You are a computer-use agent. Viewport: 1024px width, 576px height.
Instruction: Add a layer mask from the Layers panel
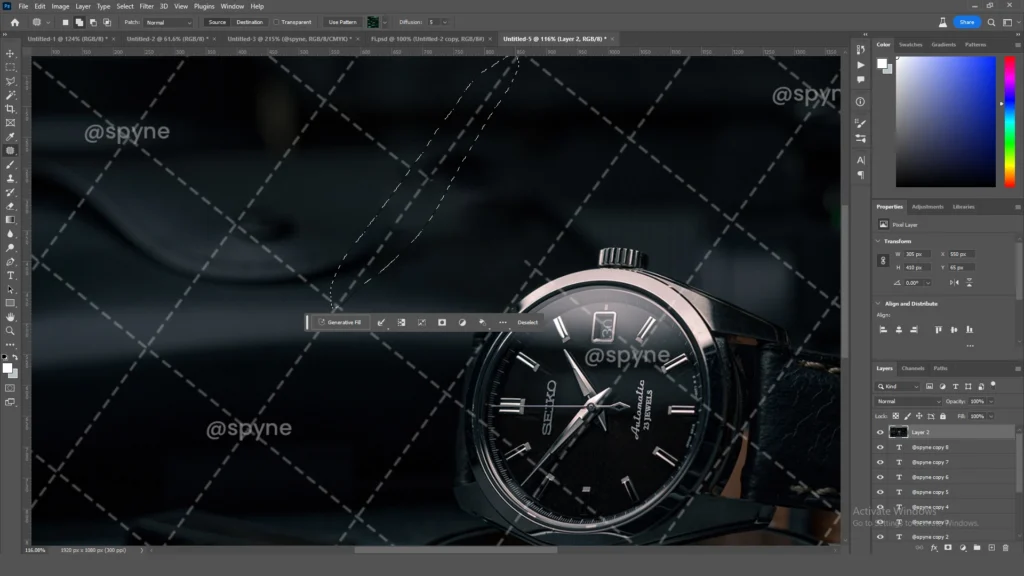(x=948, y=548)
